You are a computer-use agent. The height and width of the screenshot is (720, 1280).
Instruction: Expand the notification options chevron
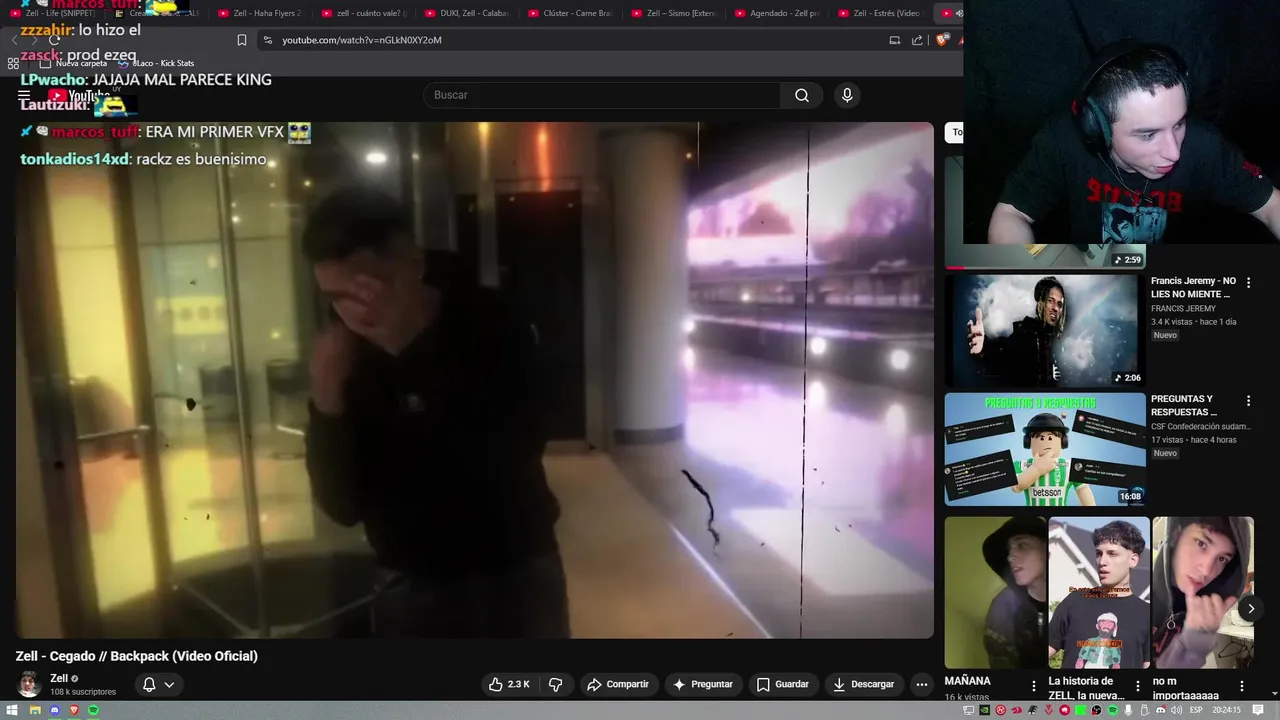coord(169,685)
